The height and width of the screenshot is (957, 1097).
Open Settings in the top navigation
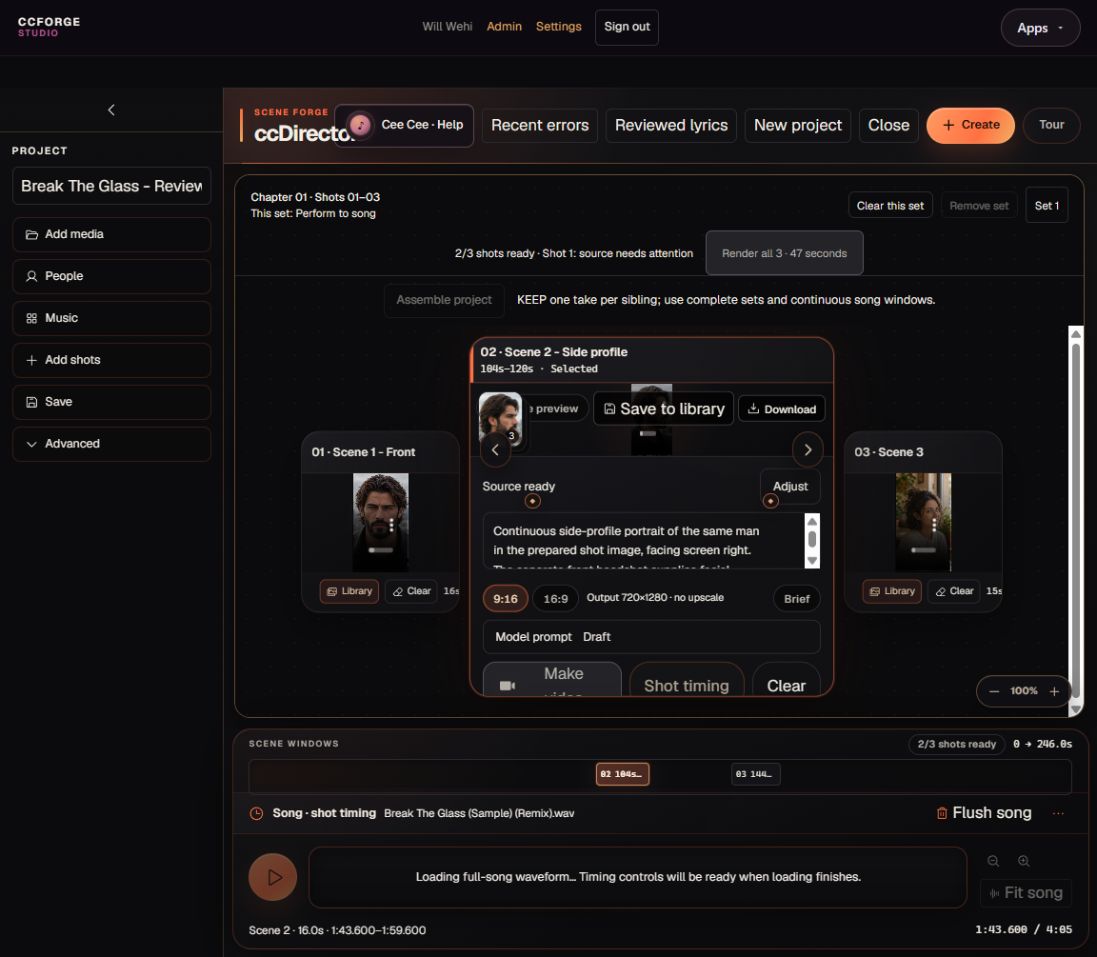click(558, 27)
